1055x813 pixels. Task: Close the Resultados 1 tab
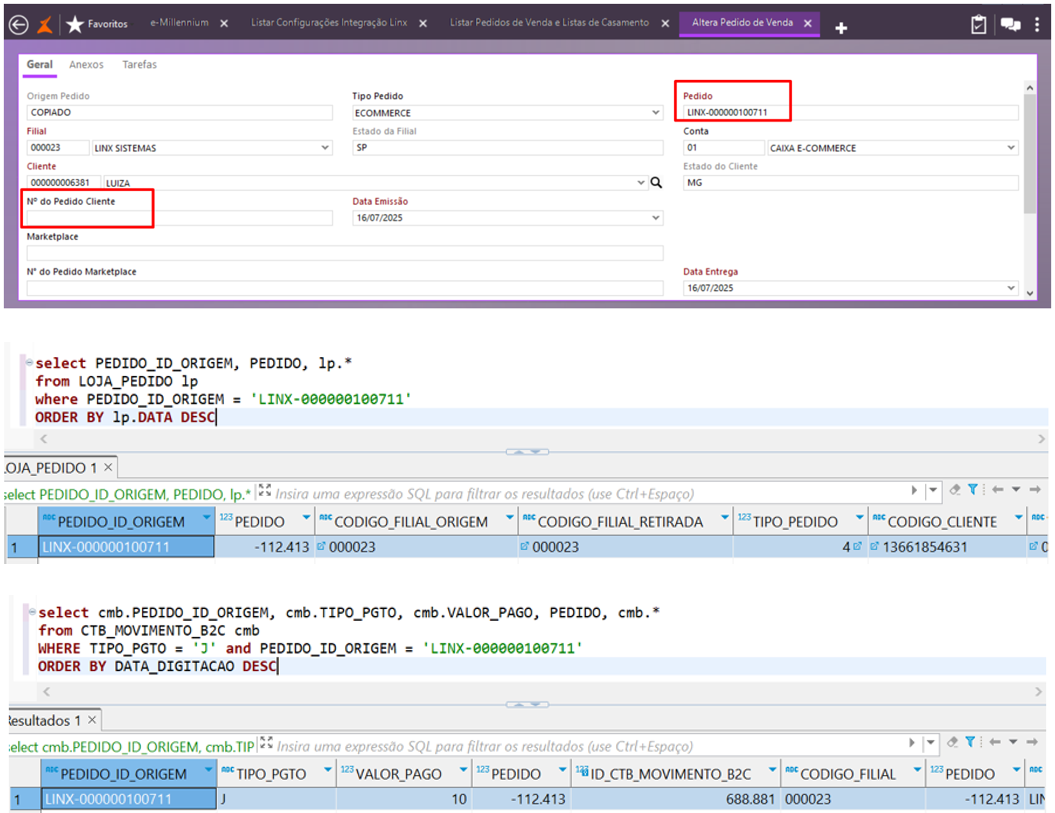[x=92, y=720]
